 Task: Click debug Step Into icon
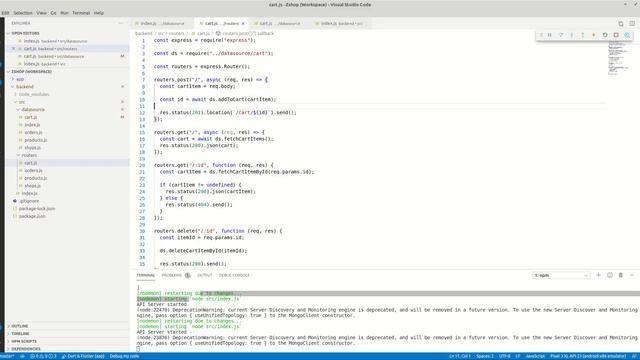[572, 35]
